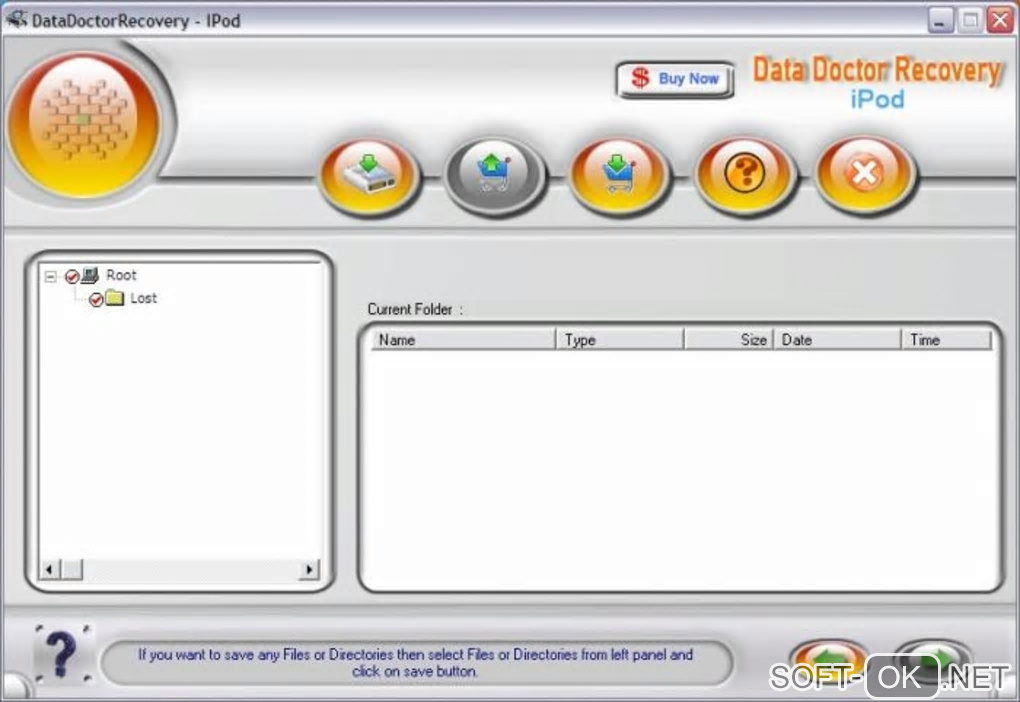Click the Buy Now button

point(675,79)
